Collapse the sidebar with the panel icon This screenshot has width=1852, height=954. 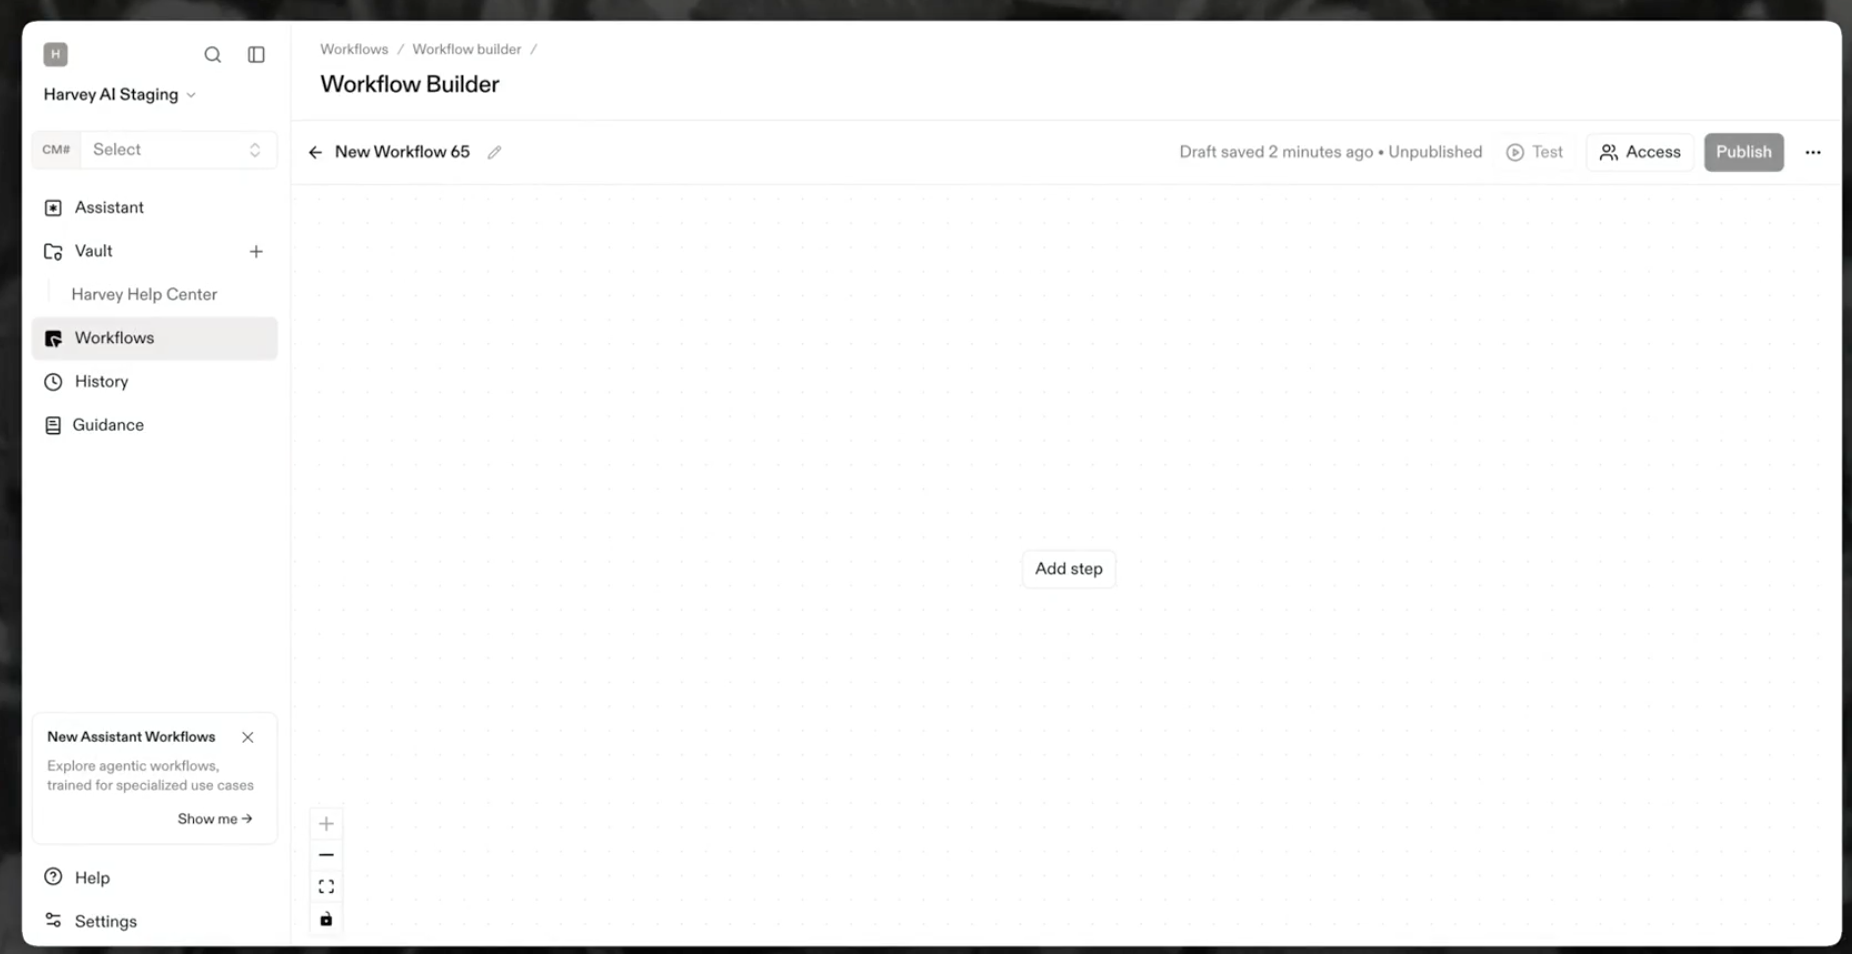coord(256,55)
